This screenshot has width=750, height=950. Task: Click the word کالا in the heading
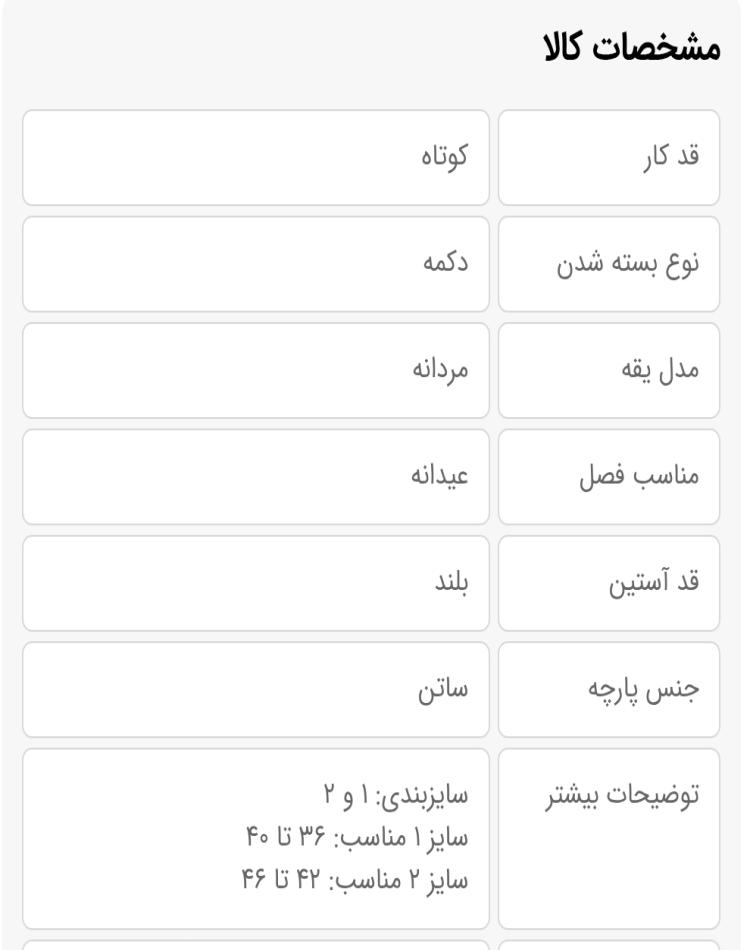(563, 48)
